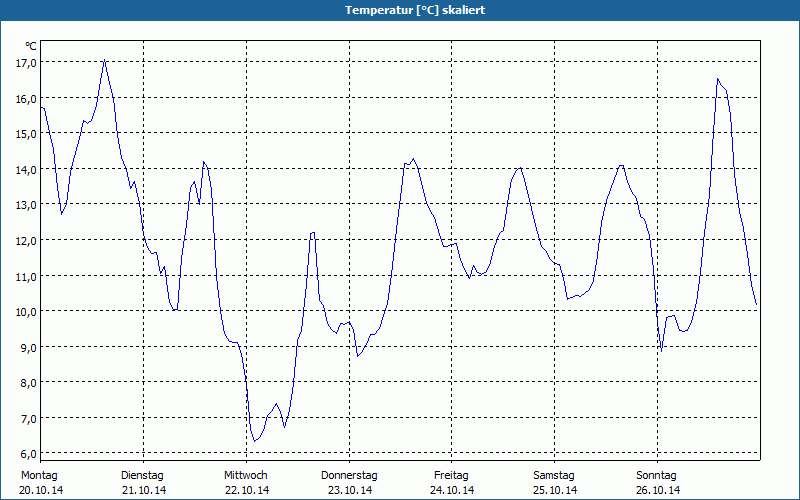The width and height of the screenshot is (800, 500).
Task: Click the curve's lowest point on Wednesday
Action: point(254,441)
